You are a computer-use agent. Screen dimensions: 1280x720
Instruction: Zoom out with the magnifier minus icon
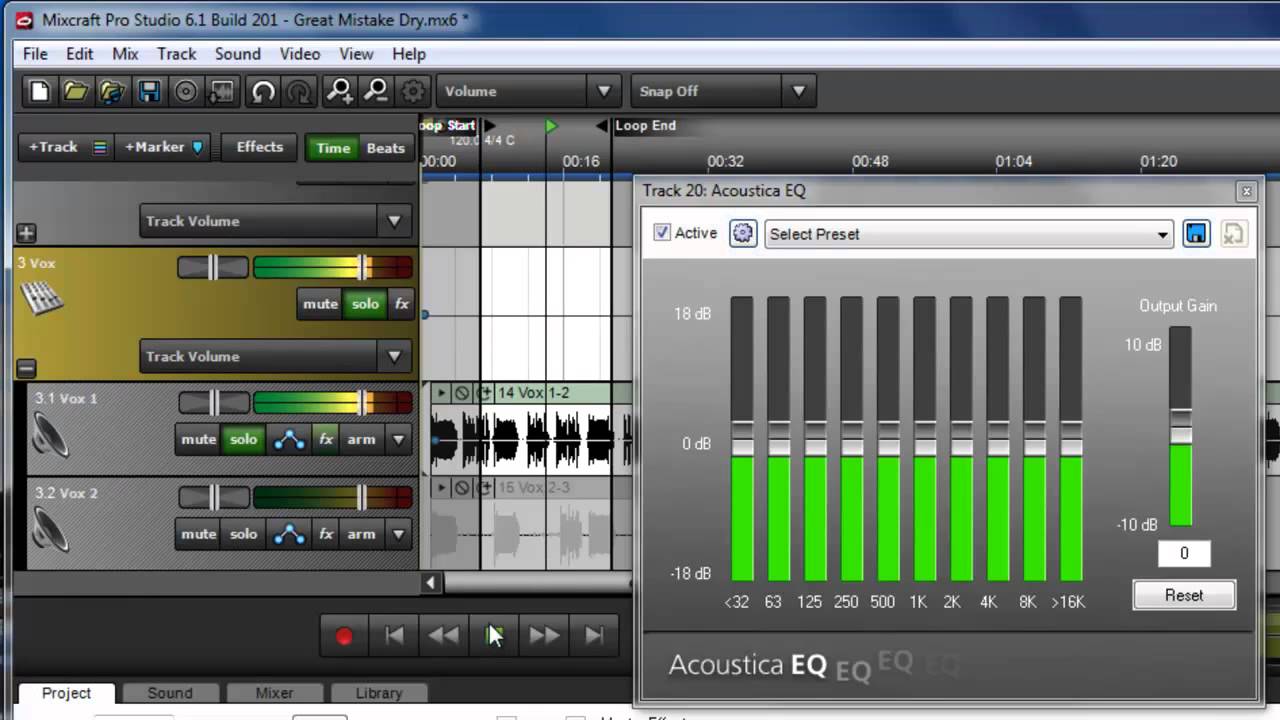(376, 91)
